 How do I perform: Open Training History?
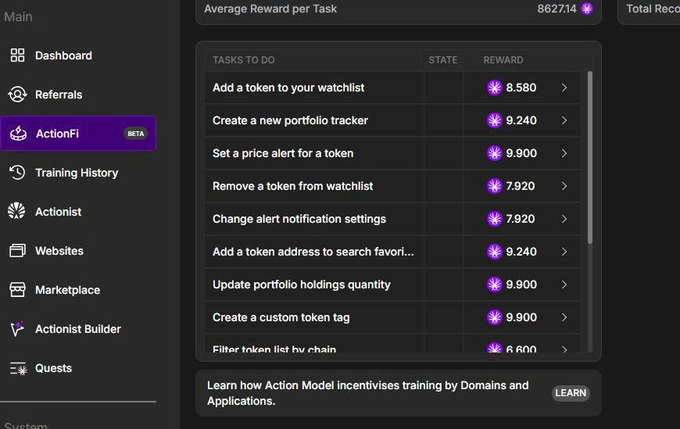point(77,173)
